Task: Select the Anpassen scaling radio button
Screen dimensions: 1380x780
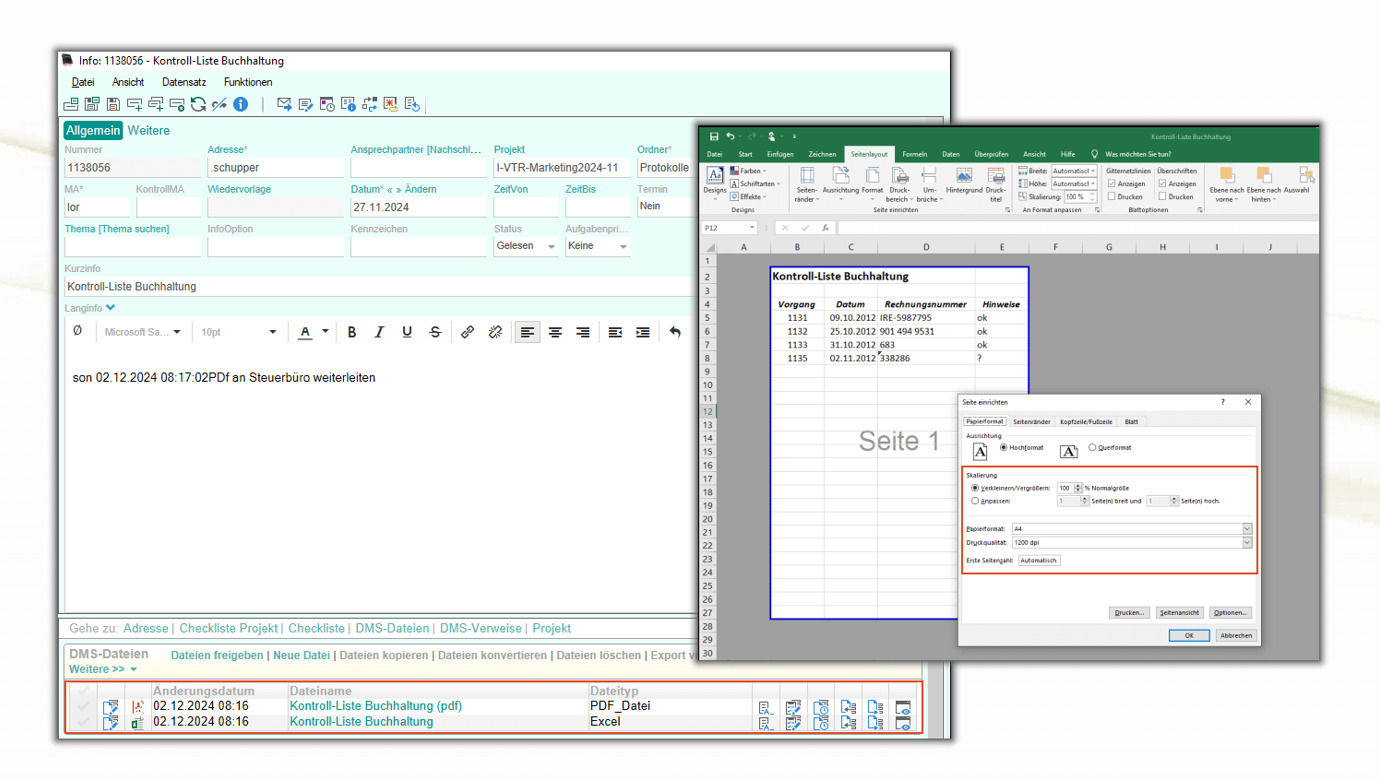Action: coord(975,501)
